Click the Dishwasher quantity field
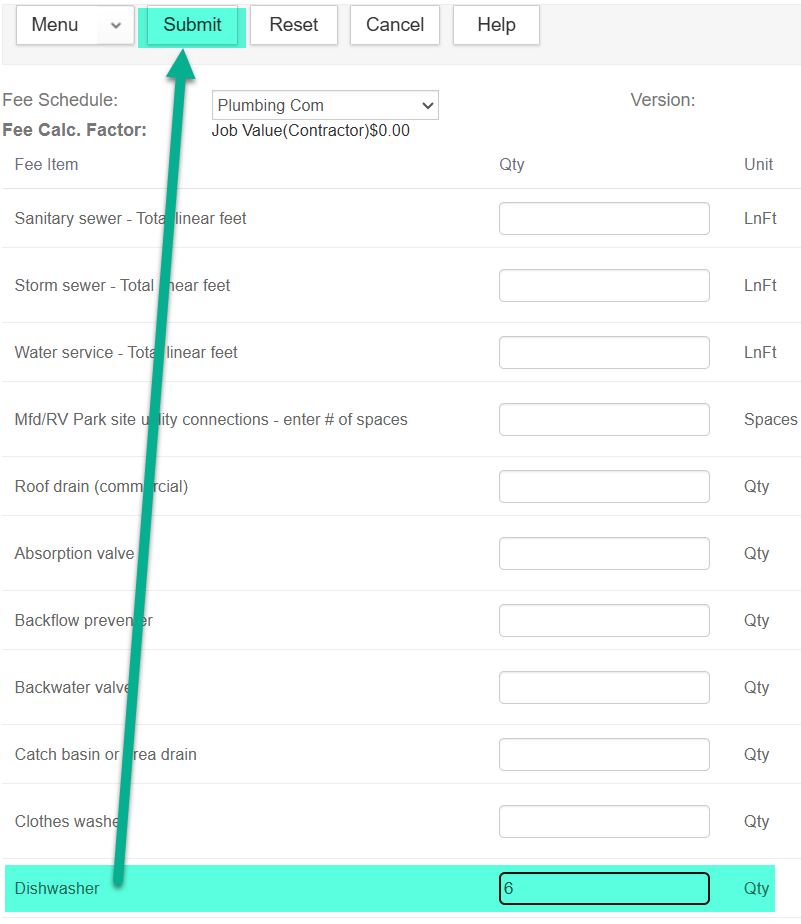Image resolution: width=801 pixels, height=924 pixels. click(604, 888)
